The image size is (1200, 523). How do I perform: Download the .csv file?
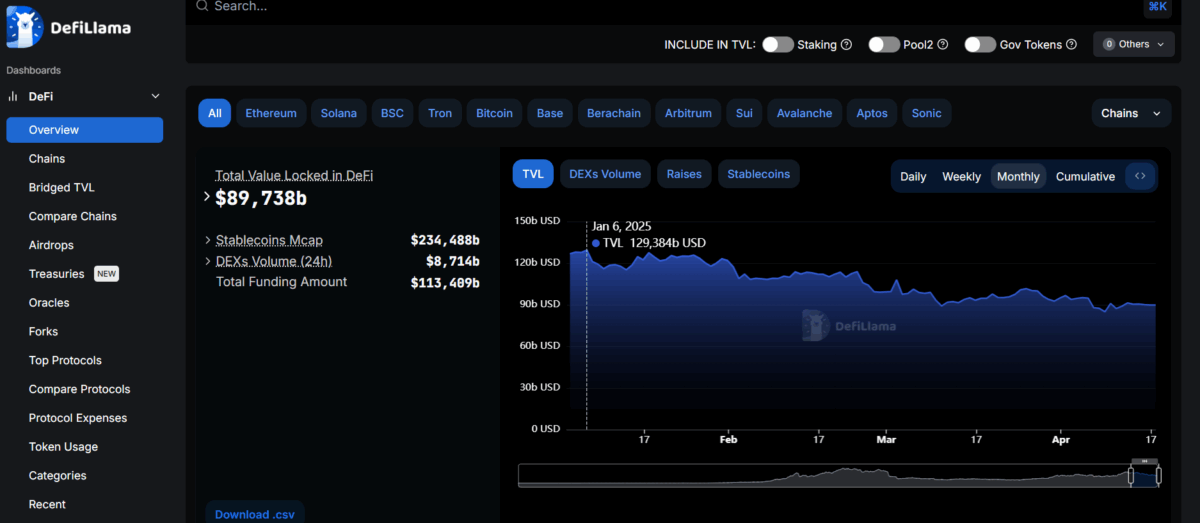pyautogui.click(x=255, y=514)
